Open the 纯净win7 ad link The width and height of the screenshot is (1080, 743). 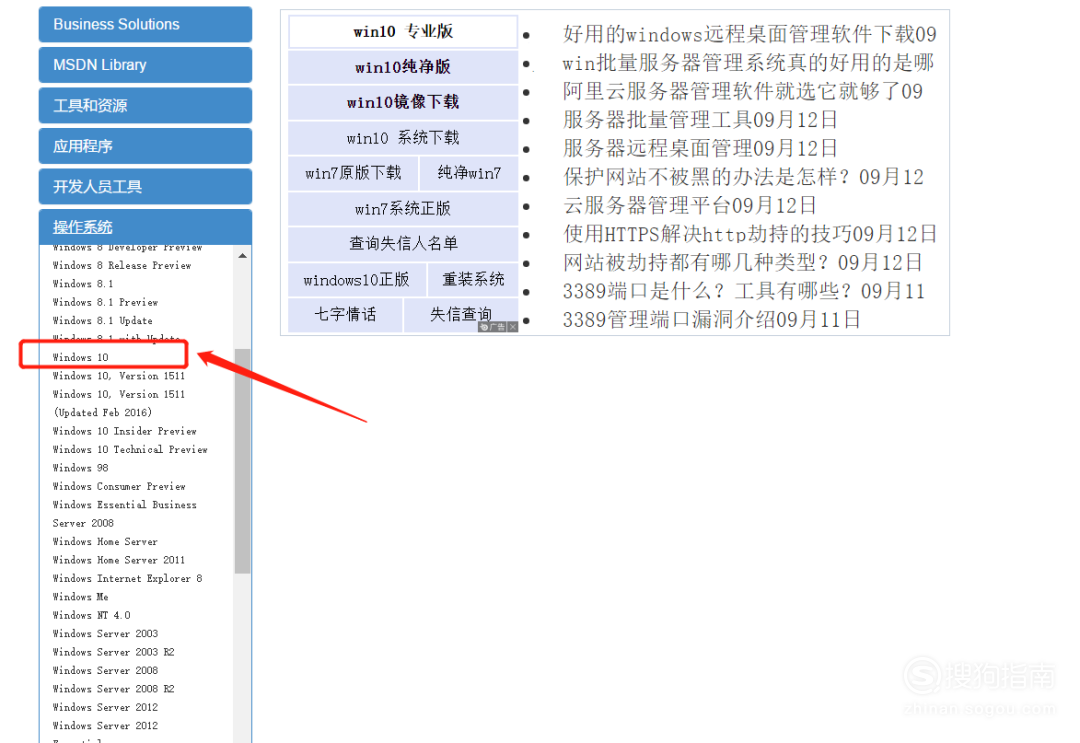pyautogui.click(x=469, y=173)
